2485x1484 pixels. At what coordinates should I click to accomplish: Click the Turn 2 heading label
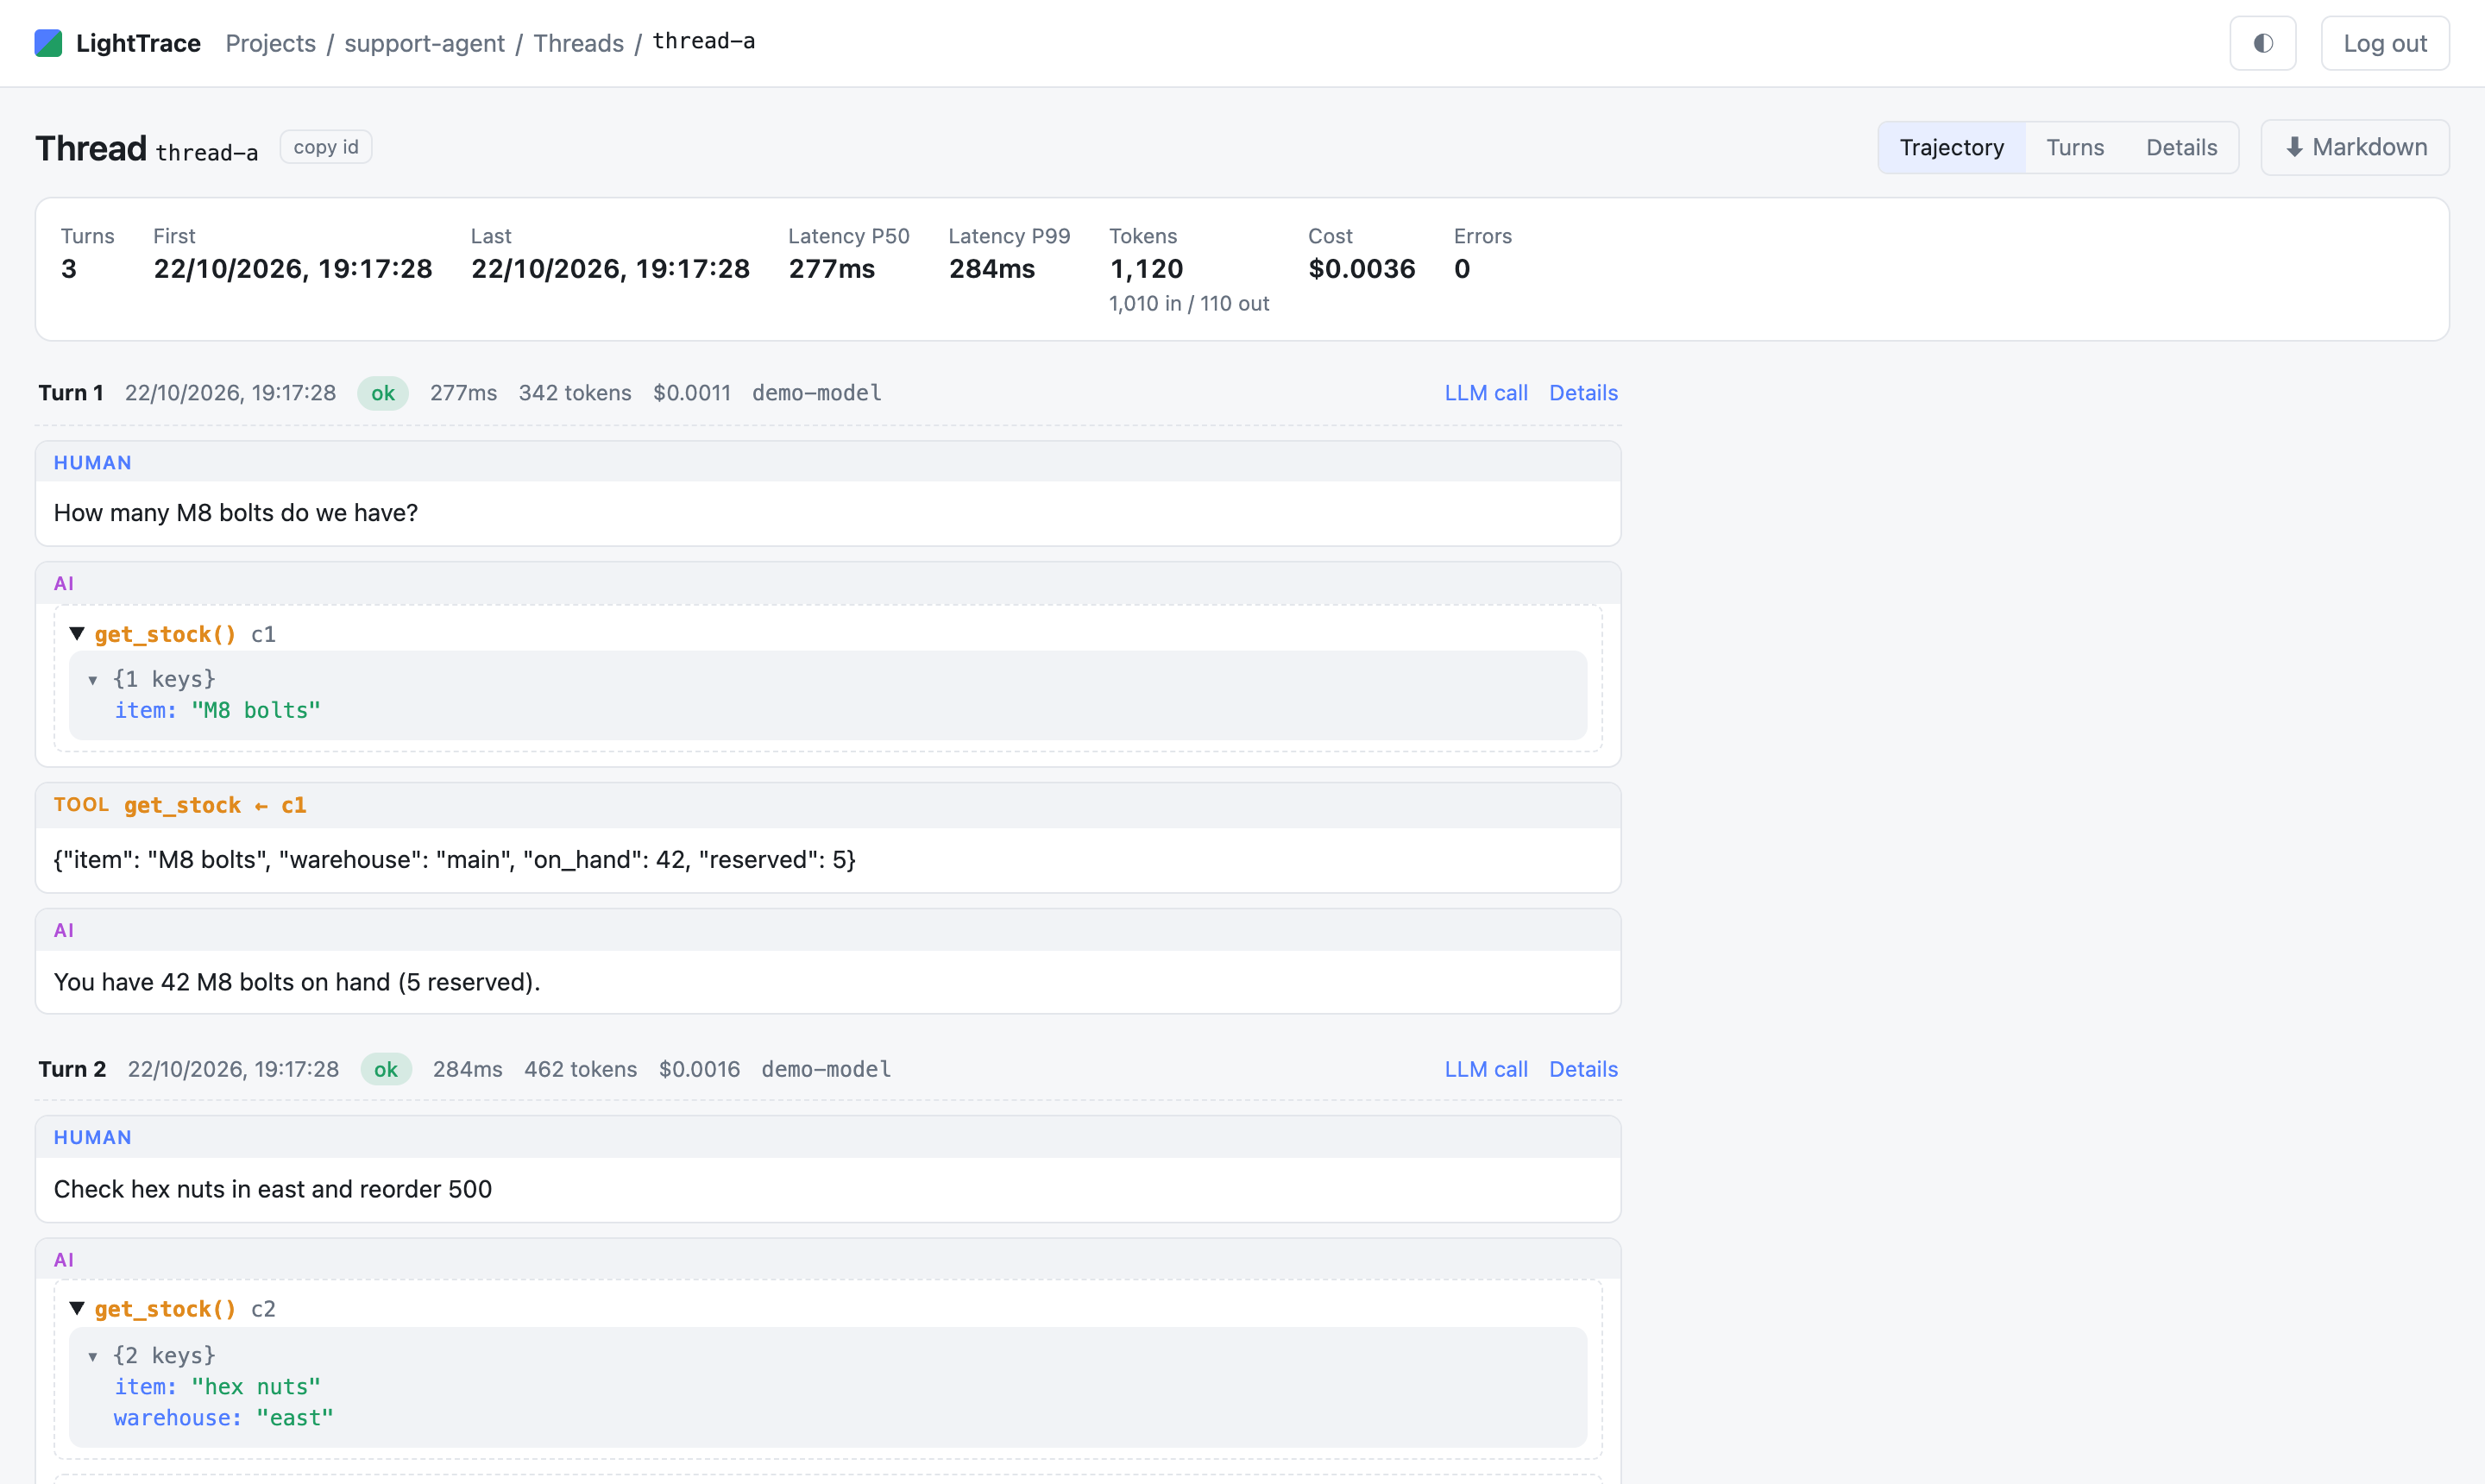tap(72, 1069)
